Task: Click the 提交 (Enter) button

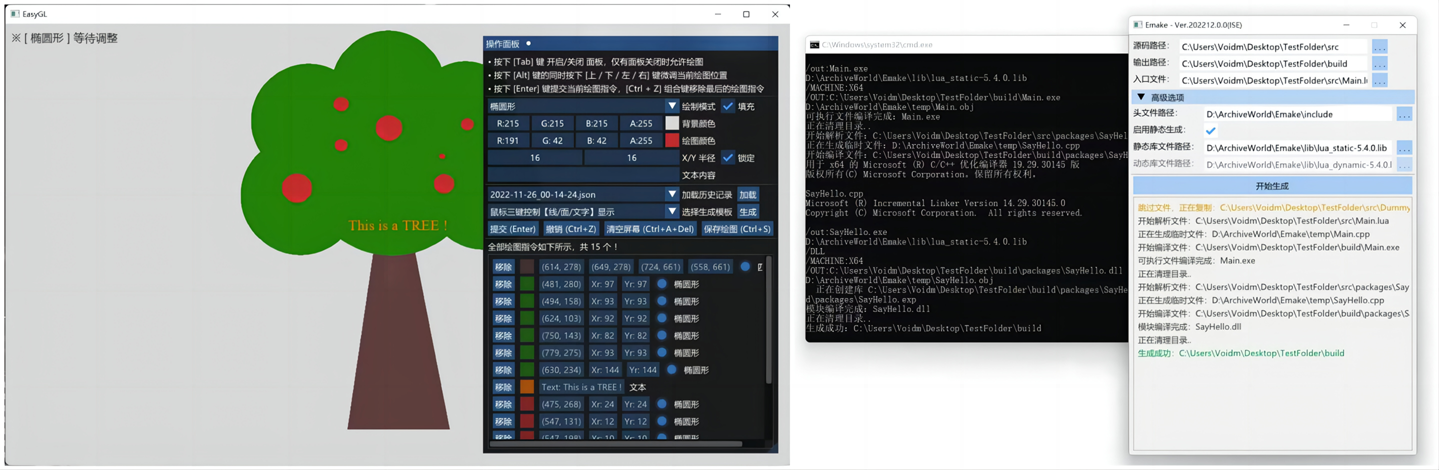Action: tap(513, 229)
